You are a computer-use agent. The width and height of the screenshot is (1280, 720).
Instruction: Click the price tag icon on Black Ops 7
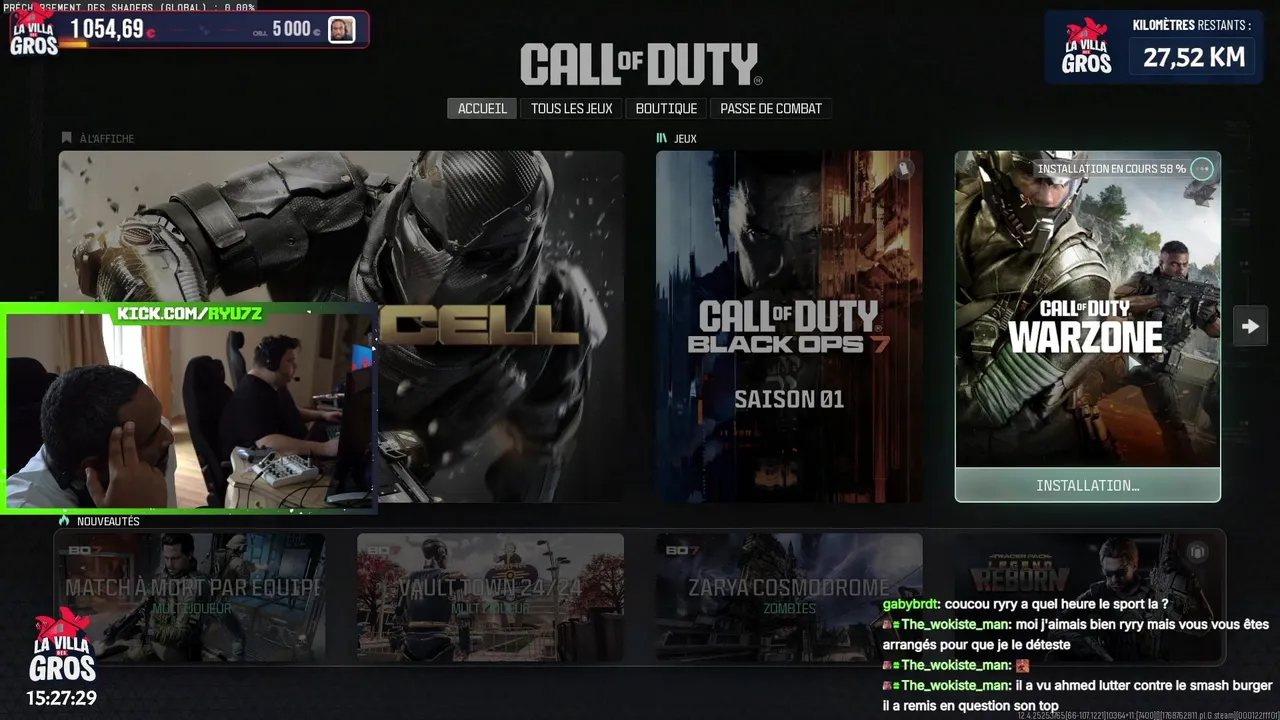pos(904,169)
